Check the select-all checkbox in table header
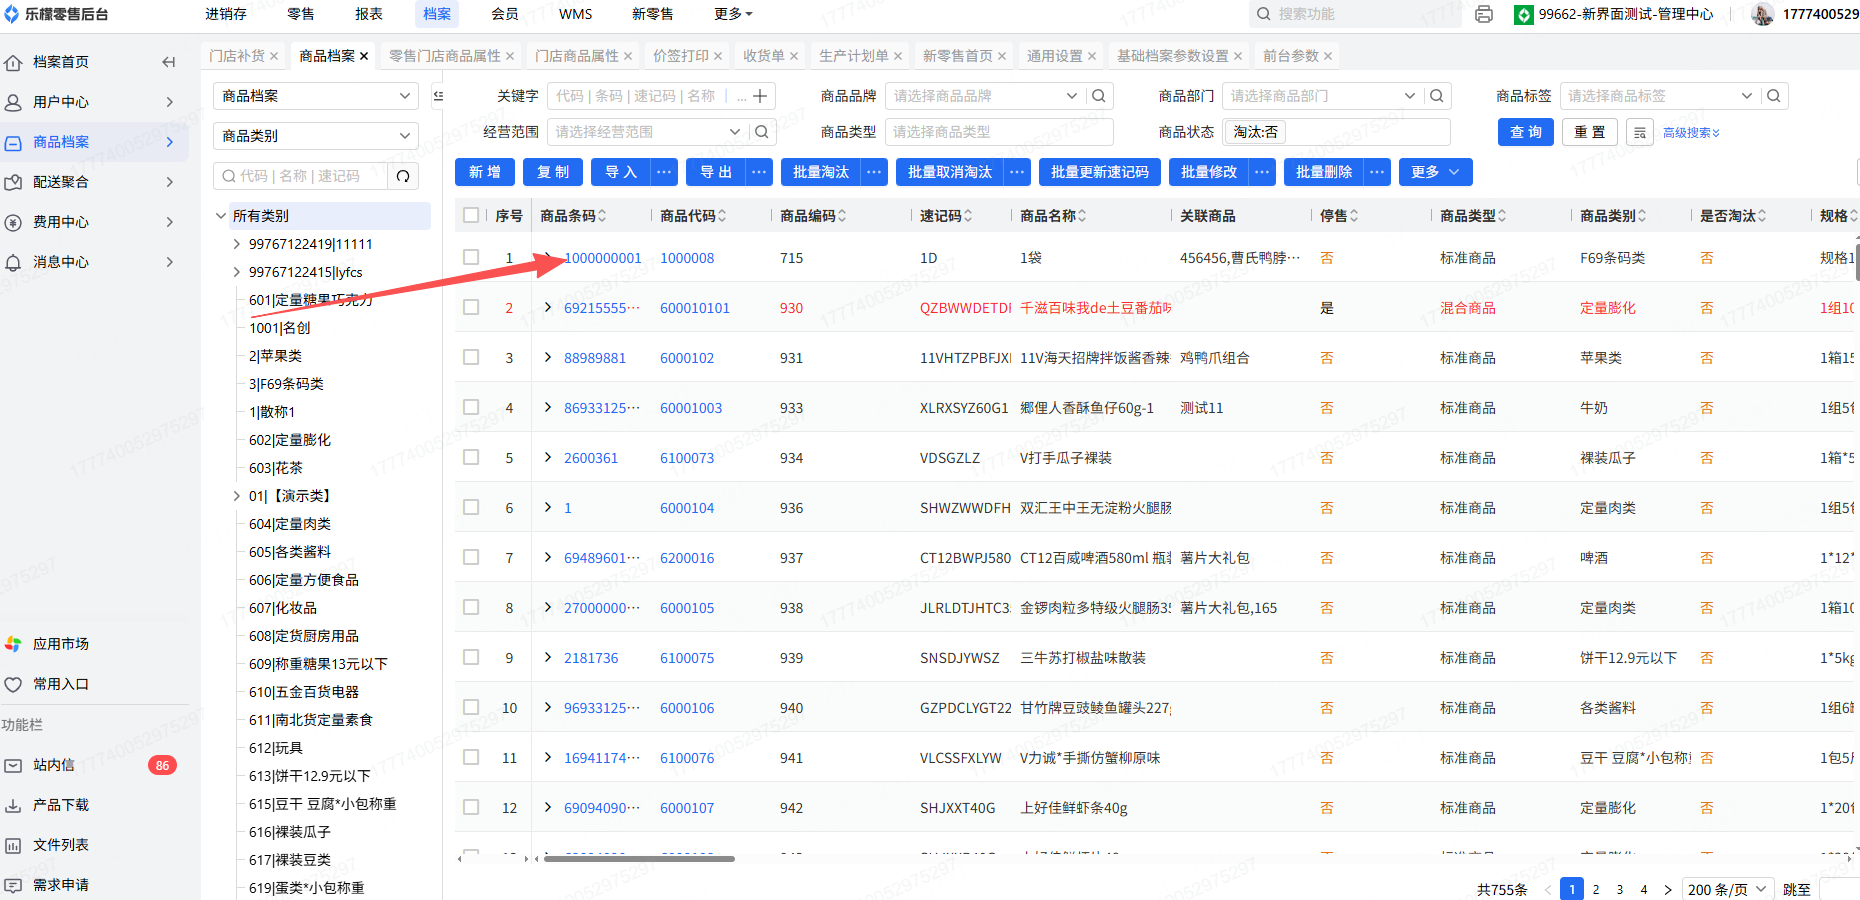The width and height of the screenshot is (1860, 900). [471, 215]
